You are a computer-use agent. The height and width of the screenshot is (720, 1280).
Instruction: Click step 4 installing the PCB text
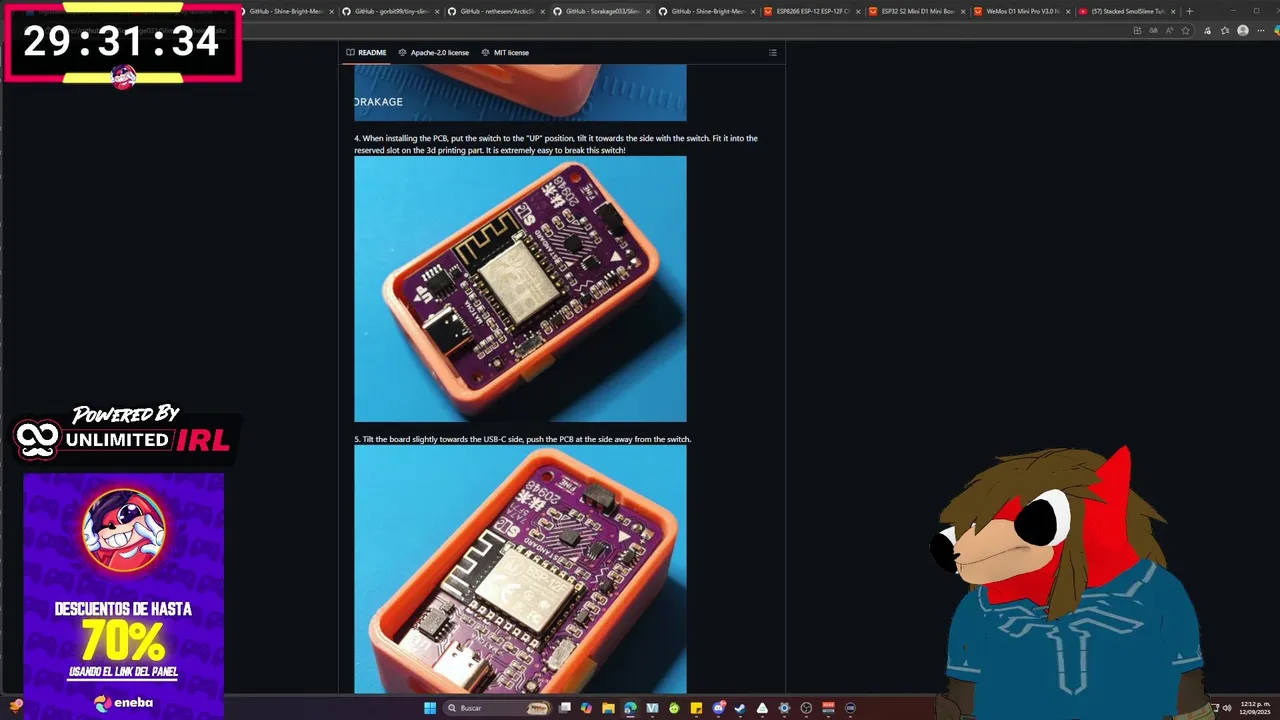tap(556, 144)
